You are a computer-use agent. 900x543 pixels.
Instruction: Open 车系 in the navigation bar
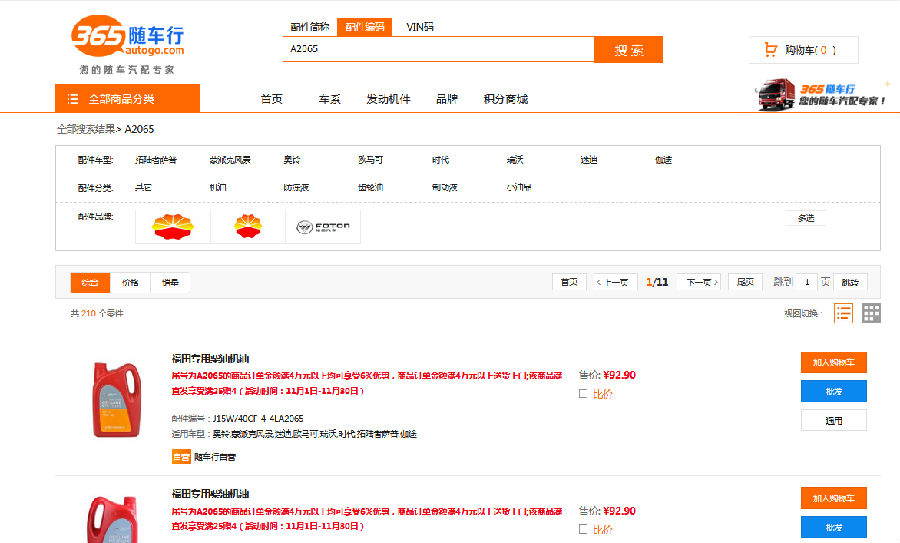329,99
